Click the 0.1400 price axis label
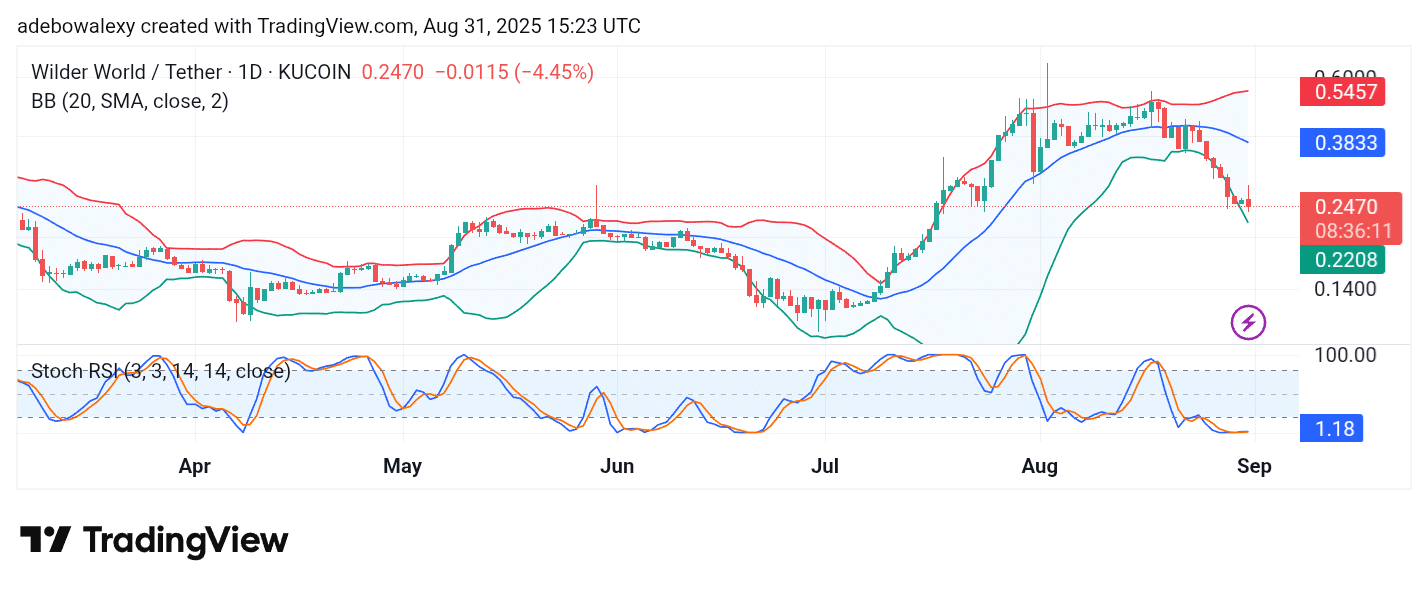The width and height of the screenshot is (1428, 591). tap(1346, 289)
